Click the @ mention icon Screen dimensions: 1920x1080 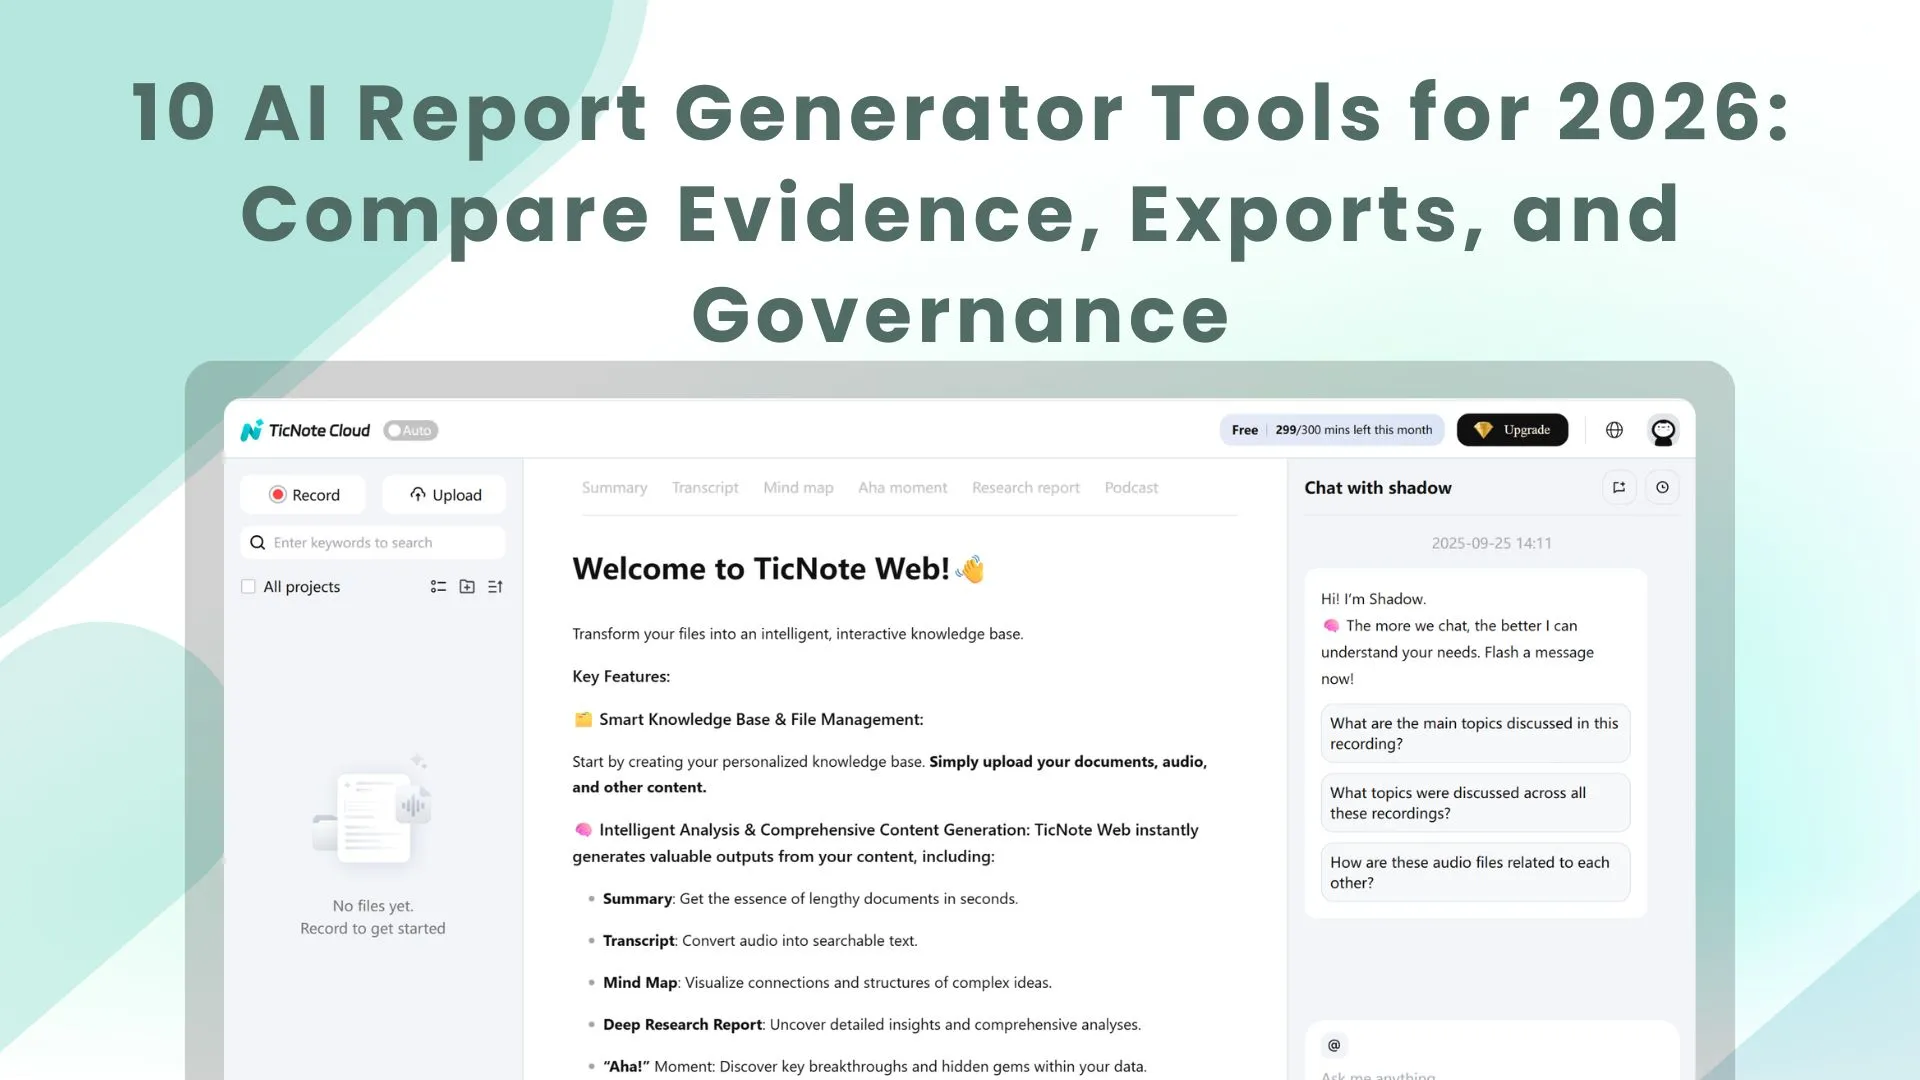[1334, 1046]
